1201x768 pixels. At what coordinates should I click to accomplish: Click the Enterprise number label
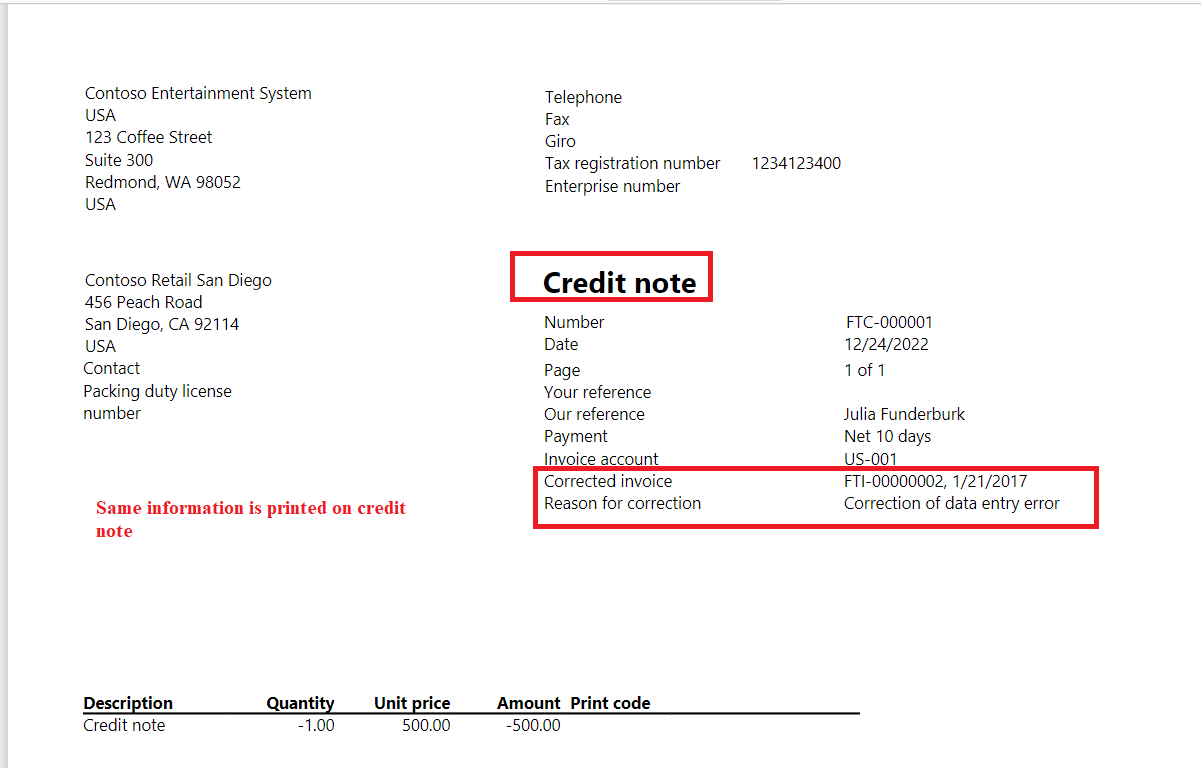tap(612, 186)
